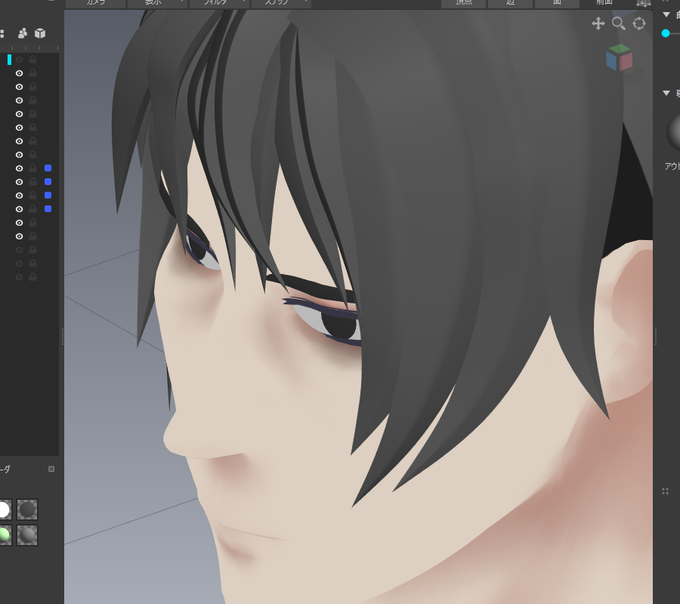Click the 前面 (front) button
Image resolution: width=680 pixels, height=604 pixels.
pos(604,3)
